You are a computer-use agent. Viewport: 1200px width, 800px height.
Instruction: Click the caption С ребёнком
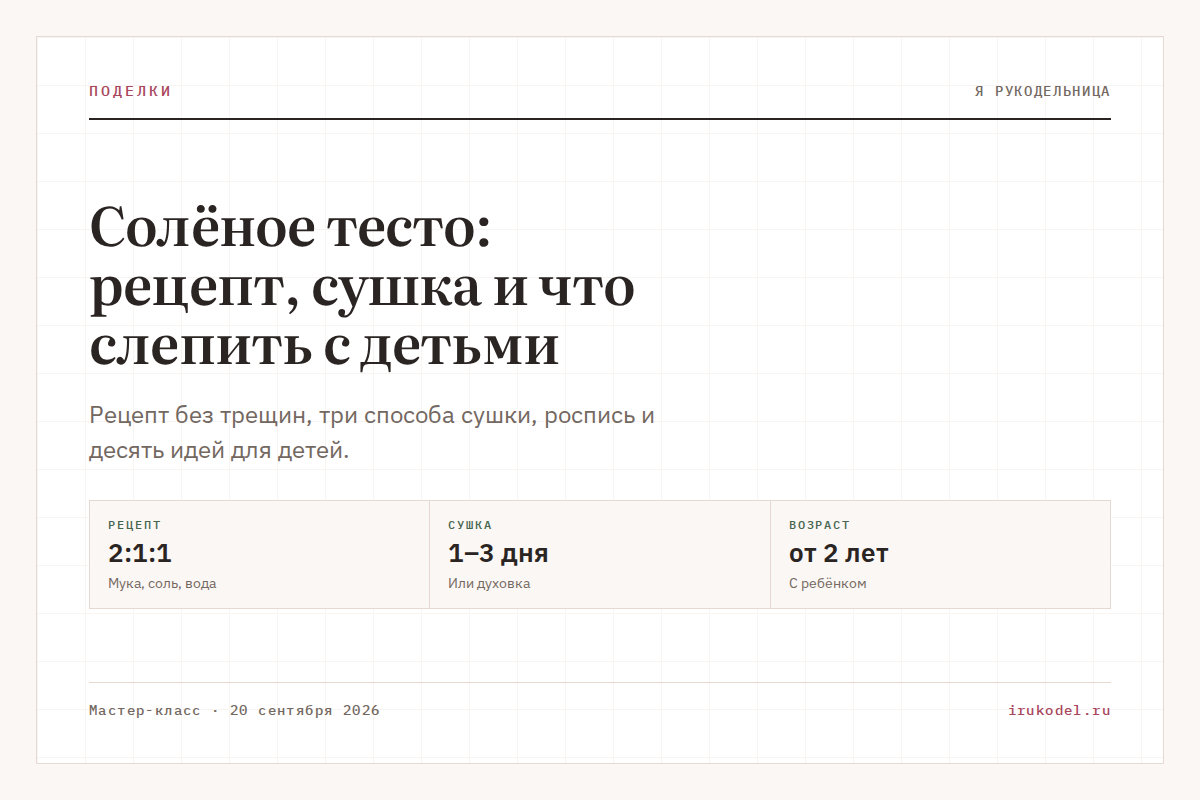pyautogui.click(x=827, y=584)
